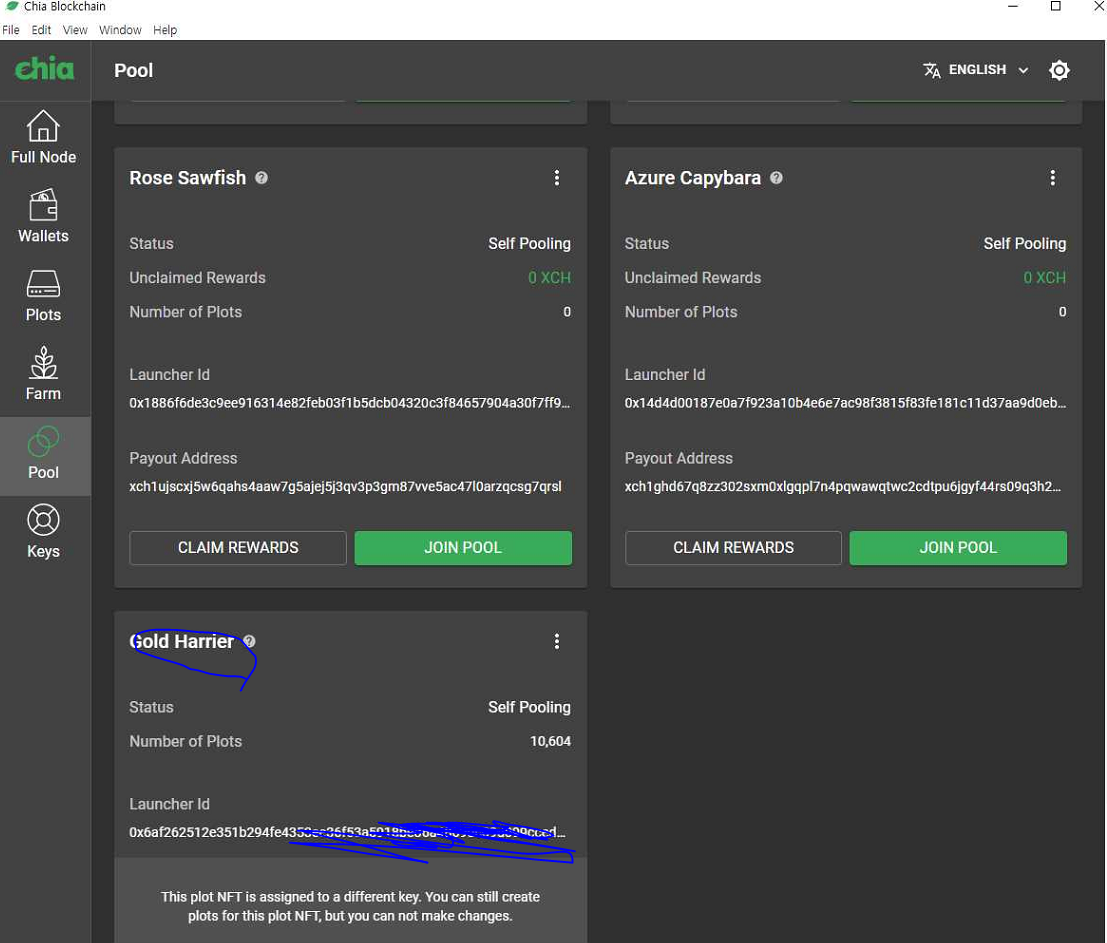Click Azure Capybara unclaimed rewards 0 XCH

[x=1045, y=277]
